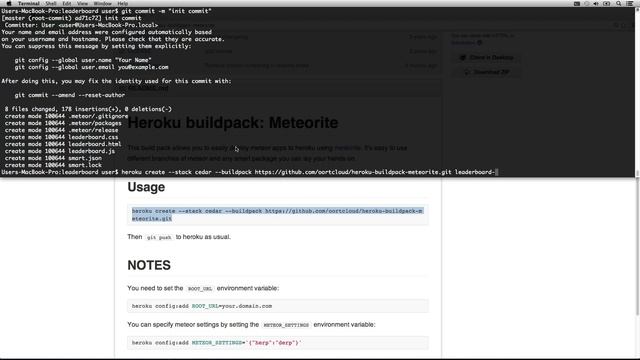Screen dimensions: 640x360
Task: Click the terminal prompt line with heroku create
Action: tap(250, 172)
